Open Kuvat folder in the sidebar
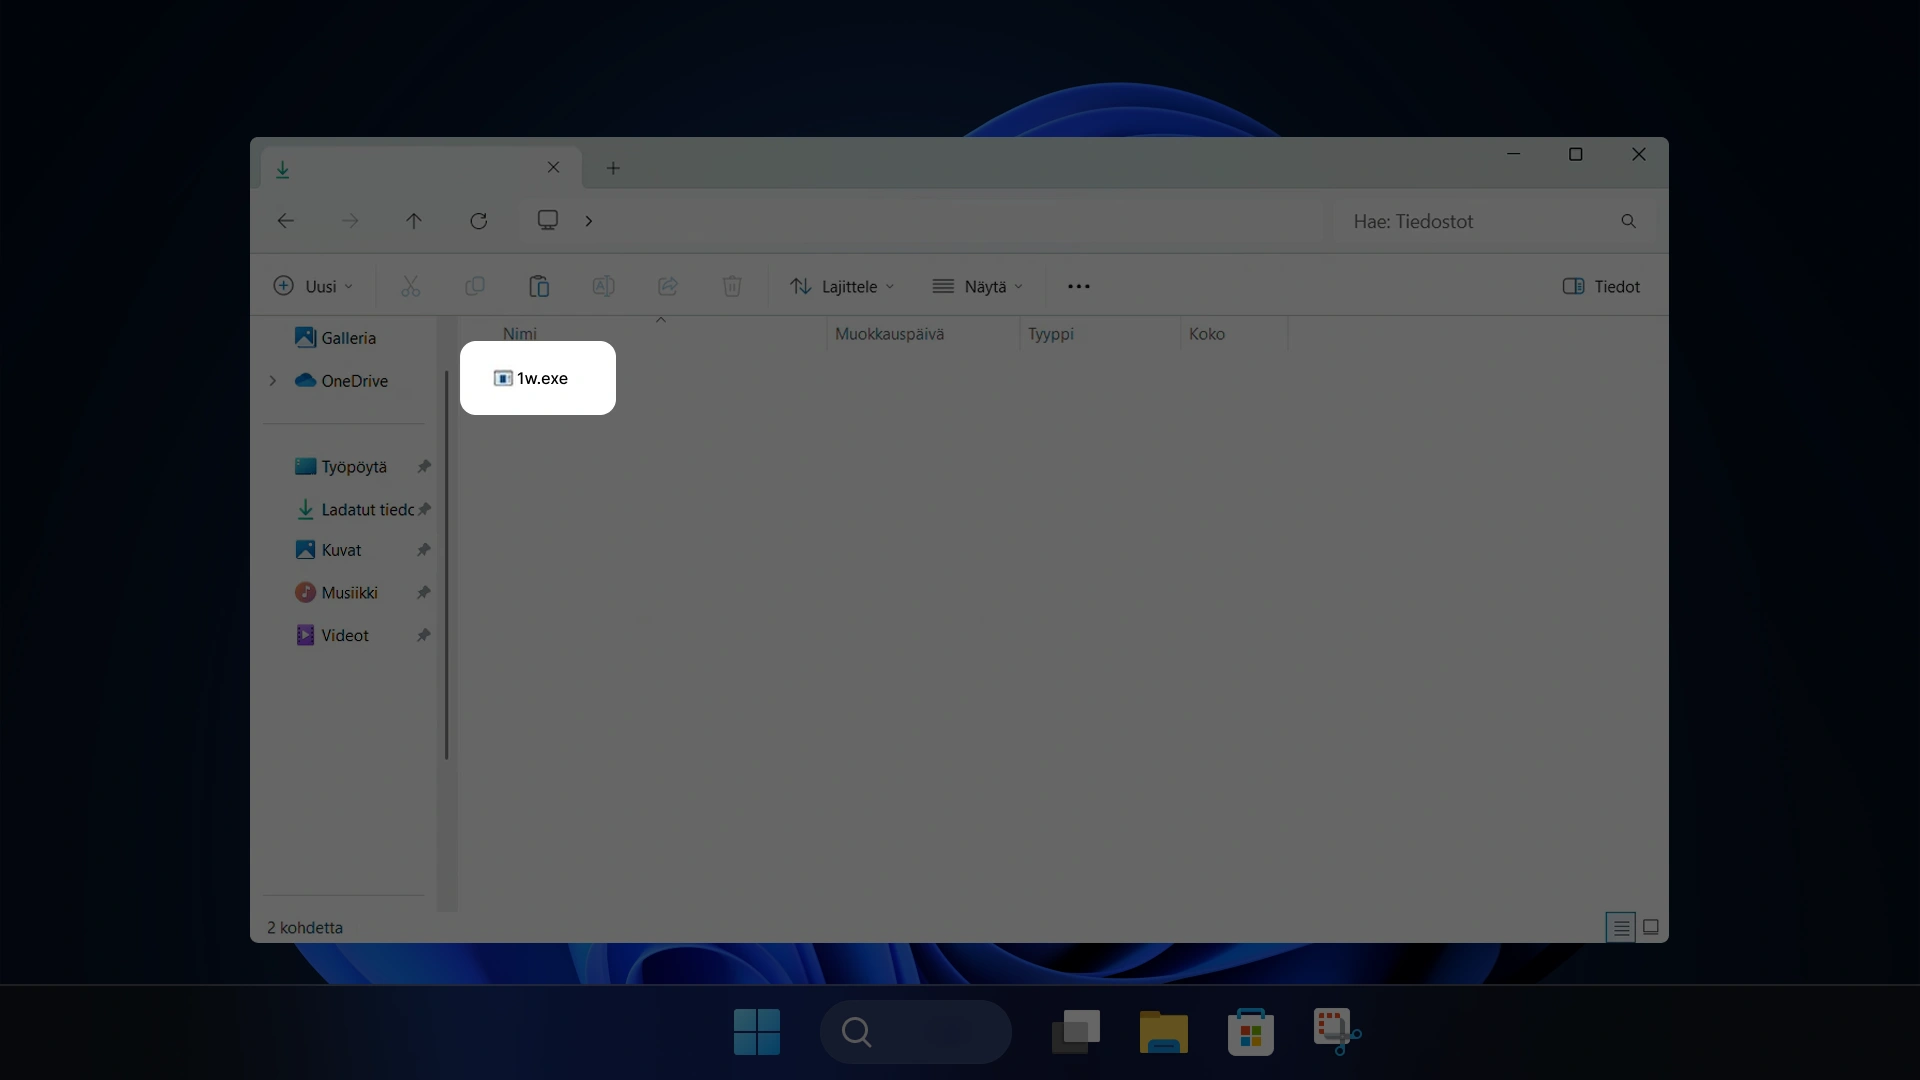Screen dimensions: 1920x1080 coord(329,550)
